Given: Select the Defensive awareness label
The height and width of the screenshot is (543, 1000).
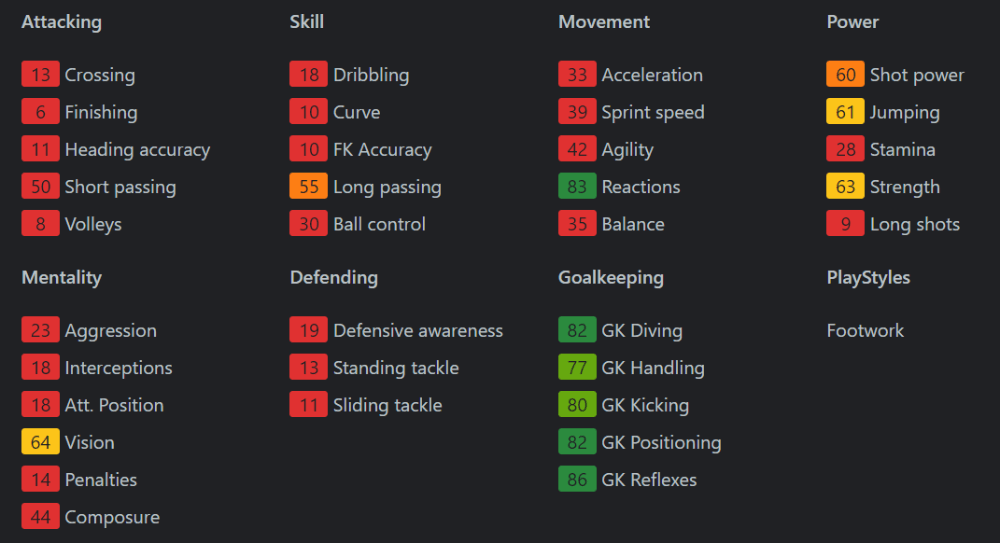Looking at the screenshot, I should tap(418, 331).
